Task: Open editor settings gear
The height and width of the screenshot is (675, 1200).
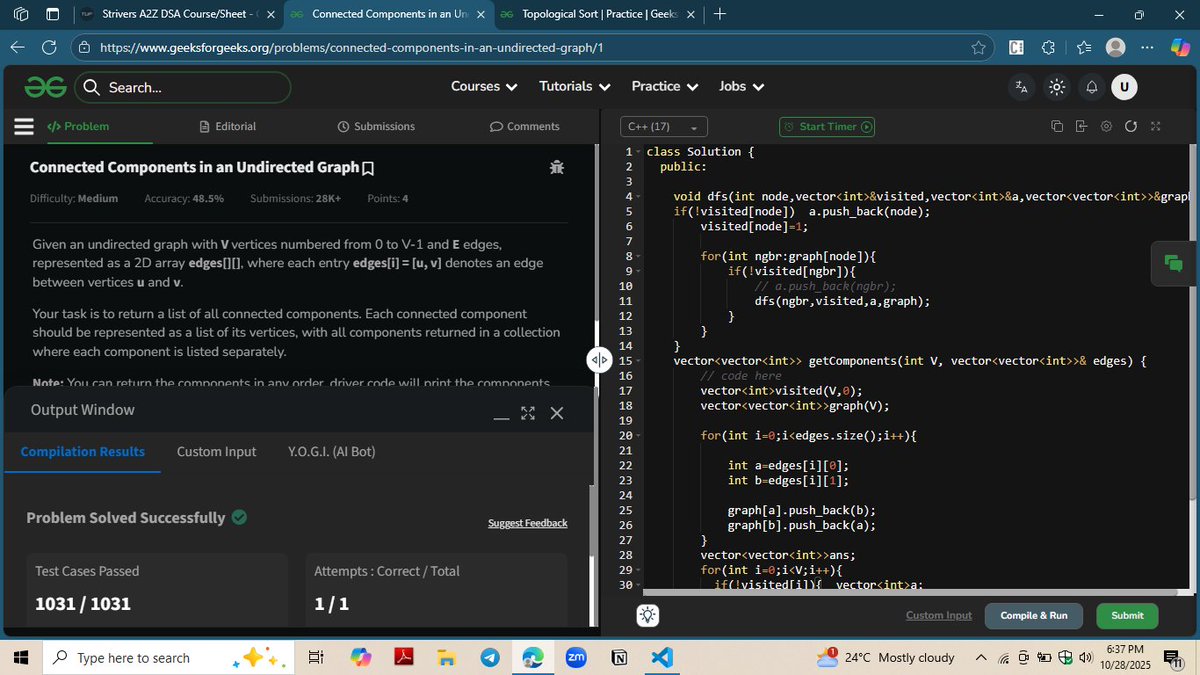Action: pyautogui.click(x=1106, y=126)
